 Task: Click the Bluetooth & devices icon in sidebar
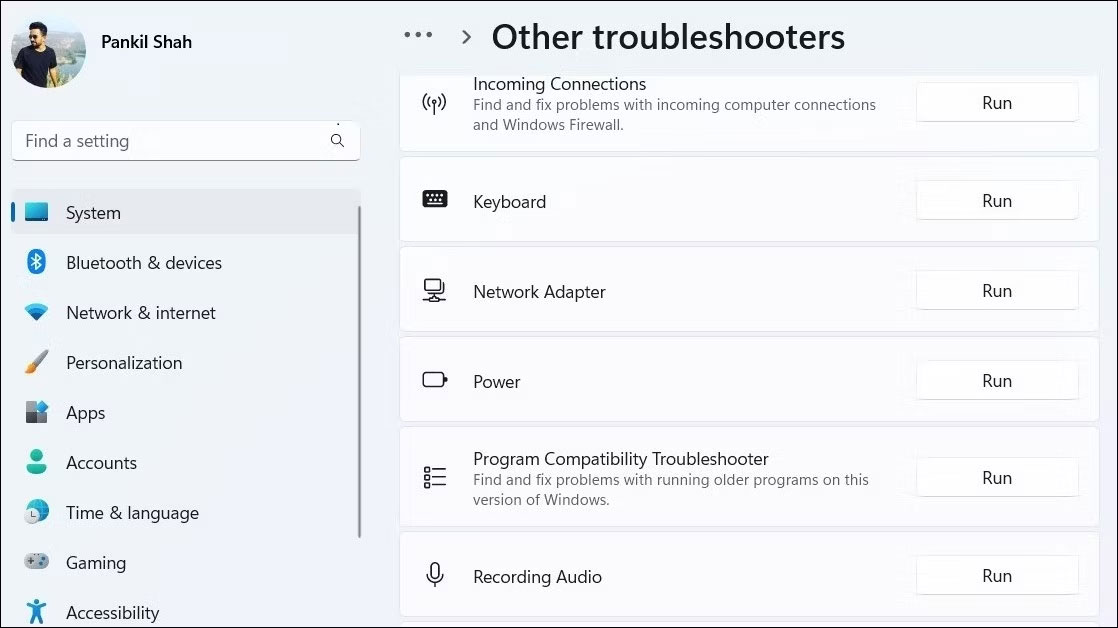(36, 262)
